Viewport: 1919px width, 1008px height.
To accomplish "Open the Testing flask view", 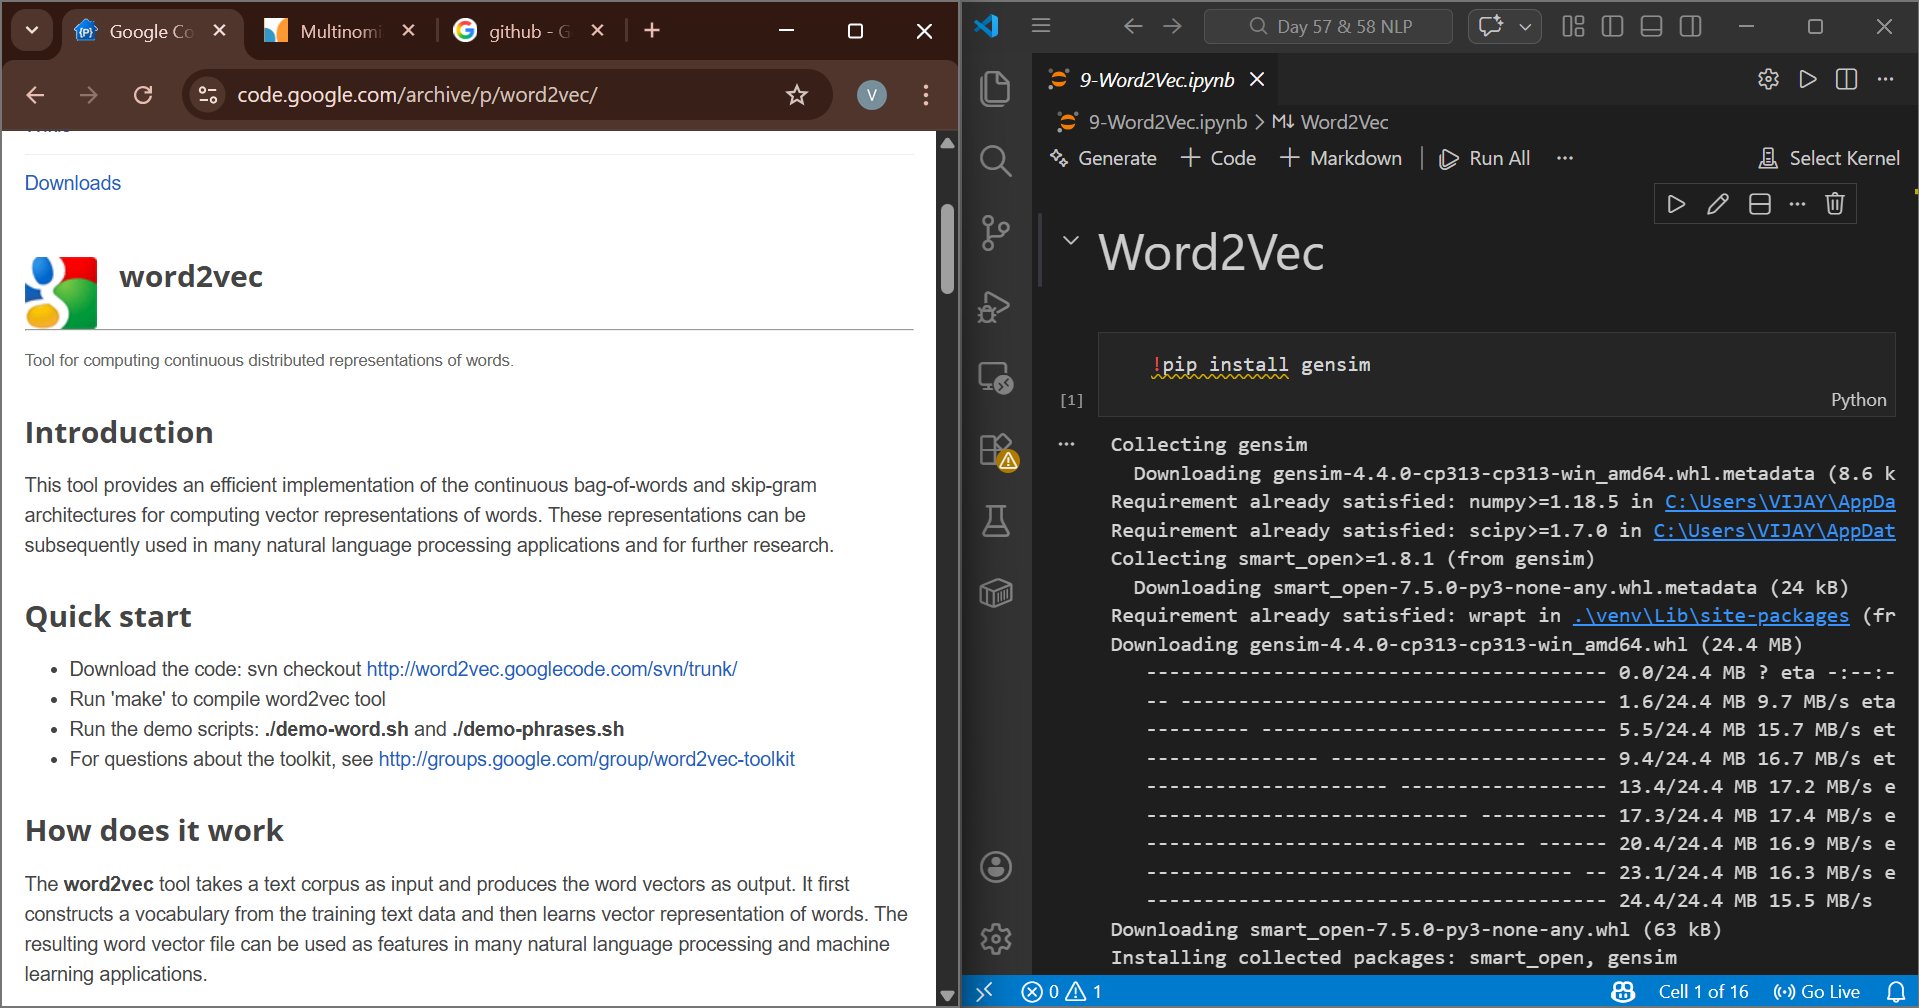I will tap(995, 521).
